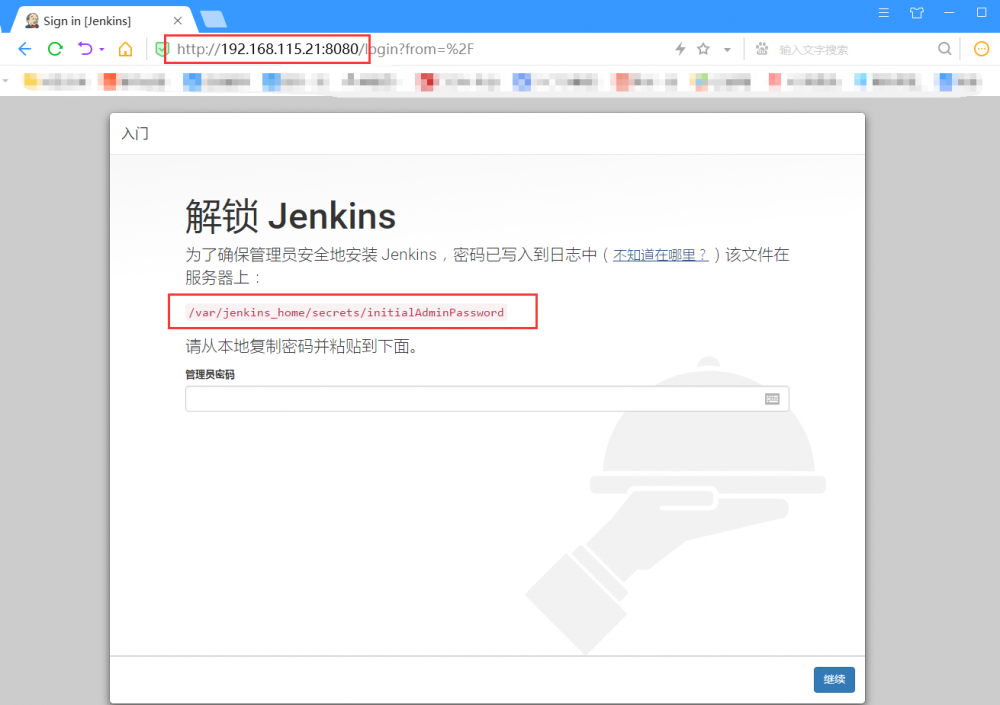Open the orange smiley options icon
Screen dimensions: 1000x705
pyautogui.click(x=981, y=48)
